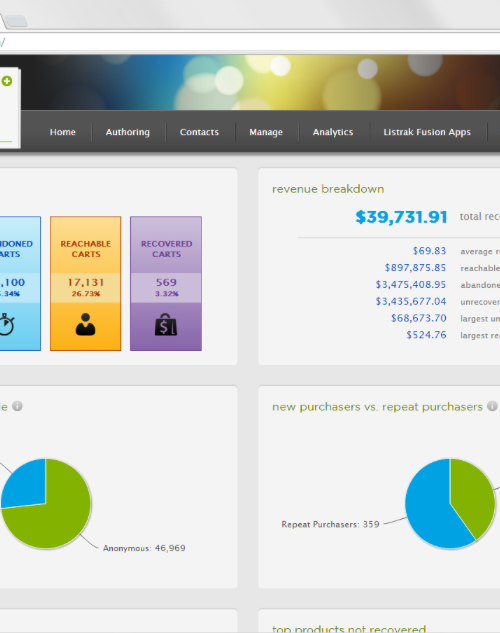The width and height of the screenshot is (500, 633).
Task: Click the shopping bag dollar icon
Action: 166,324
